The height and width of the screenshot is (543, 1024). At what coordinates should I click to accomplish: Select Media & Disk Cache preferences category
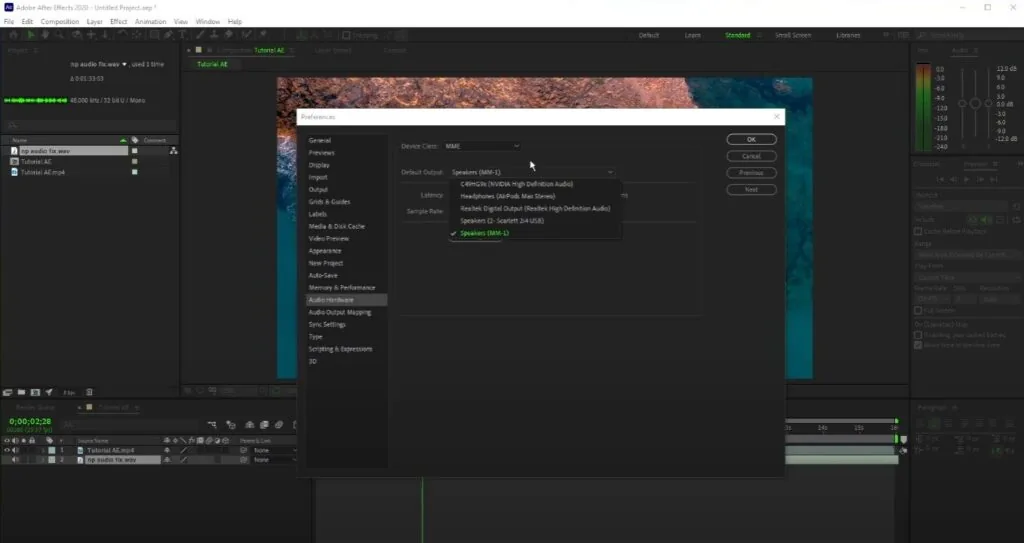336,226
